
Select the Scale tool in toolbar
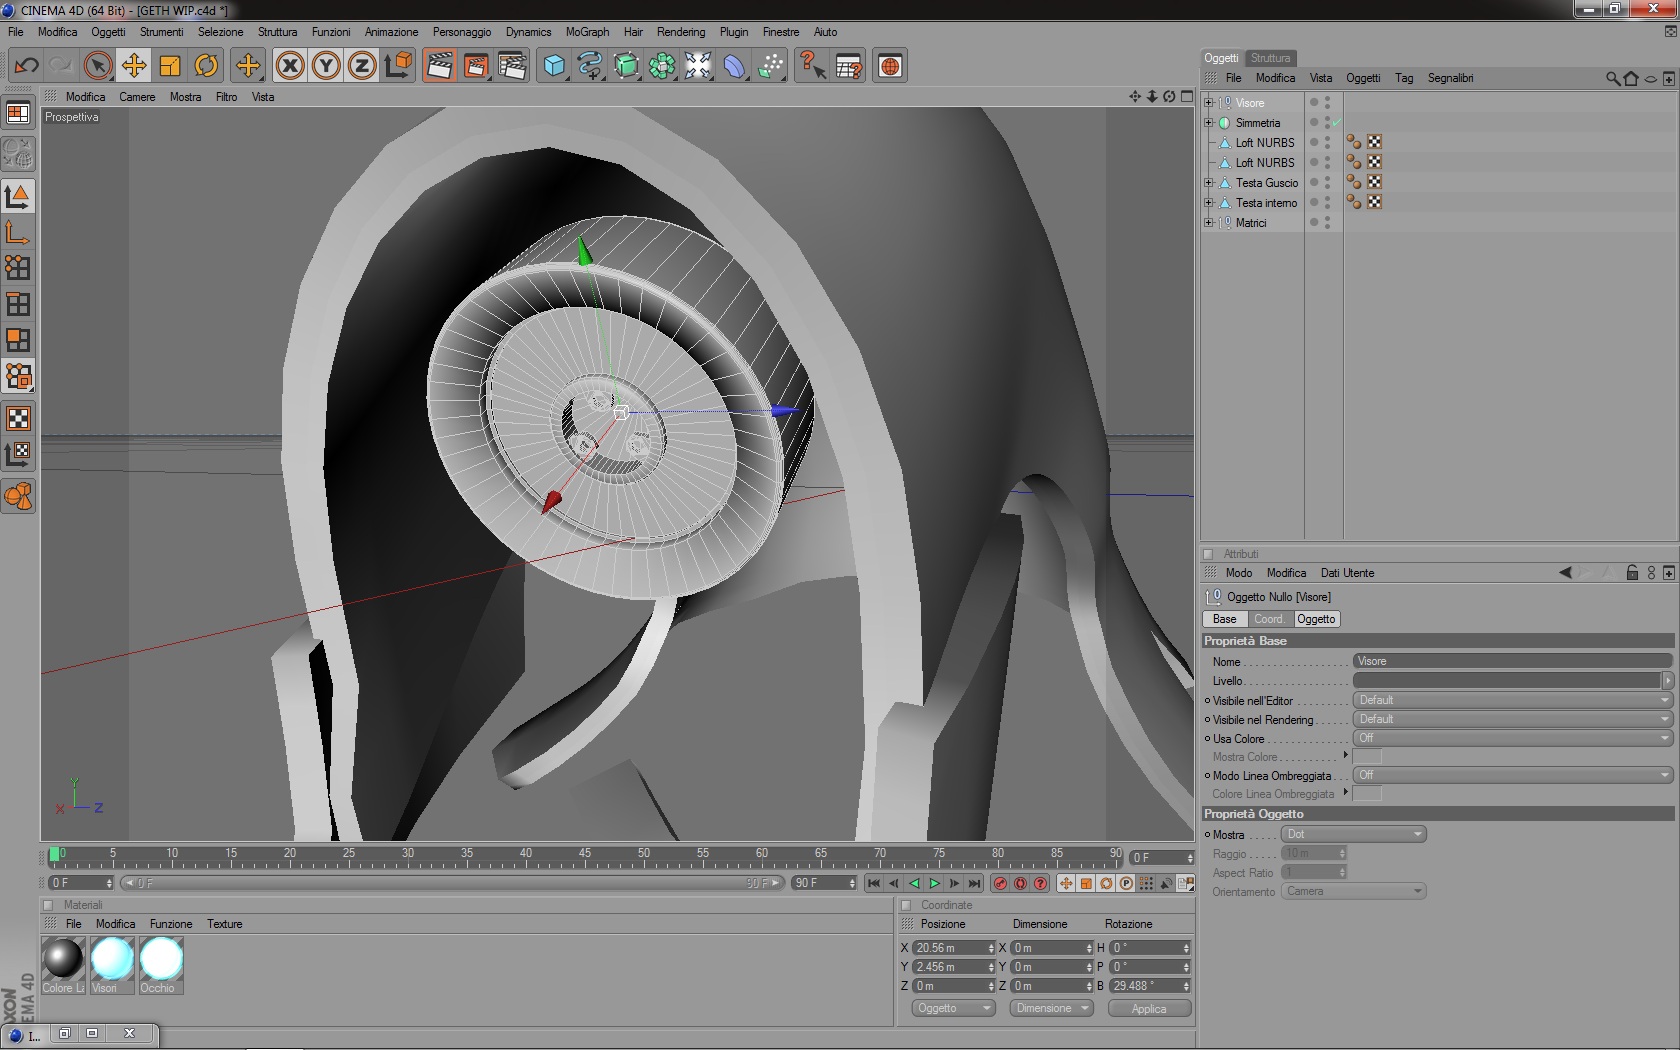[x=170, y=66]
